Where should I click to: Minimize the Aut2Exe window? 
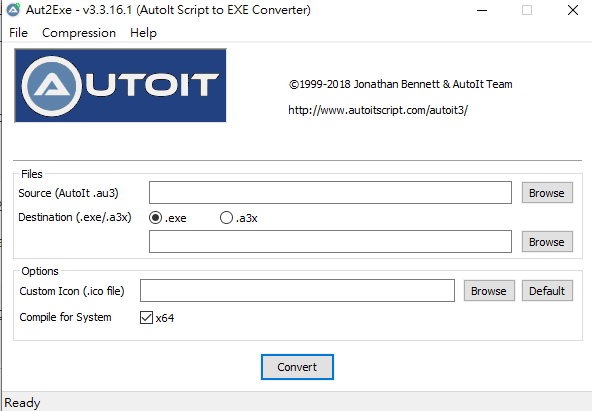[x=482, y=10]
